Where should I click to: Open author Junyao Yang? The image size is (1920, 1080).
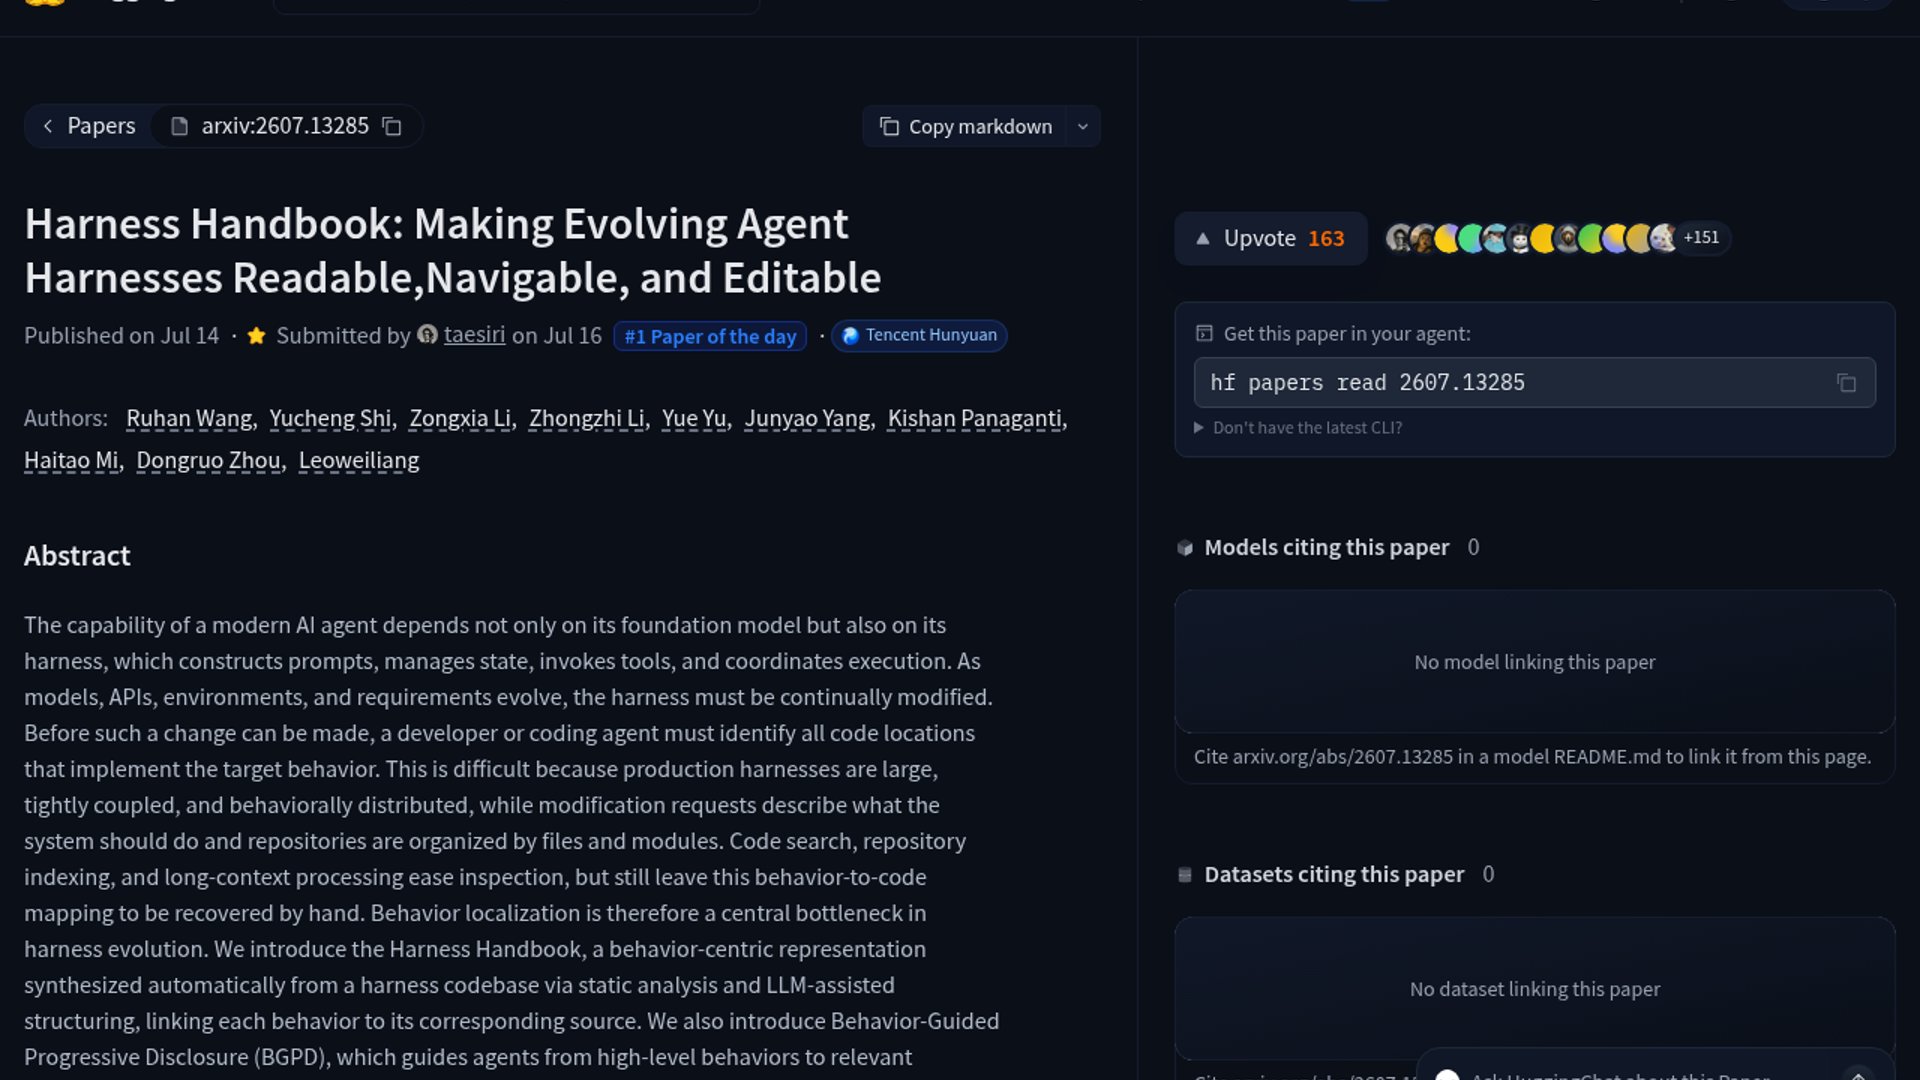coord(807,418)
